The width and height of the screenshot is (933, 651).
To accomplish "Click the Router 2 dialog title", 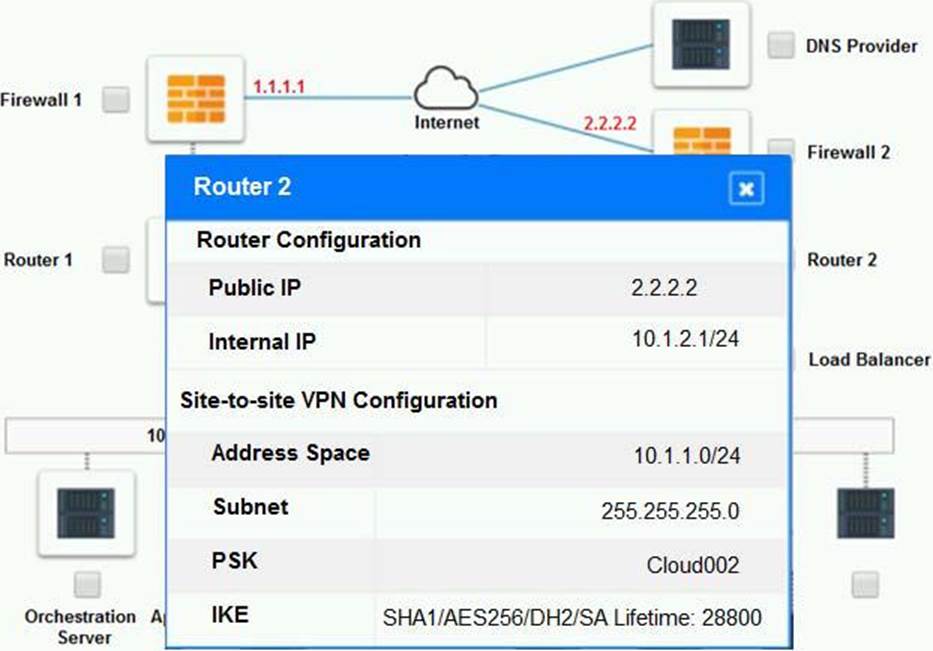I will coord(242,187).
